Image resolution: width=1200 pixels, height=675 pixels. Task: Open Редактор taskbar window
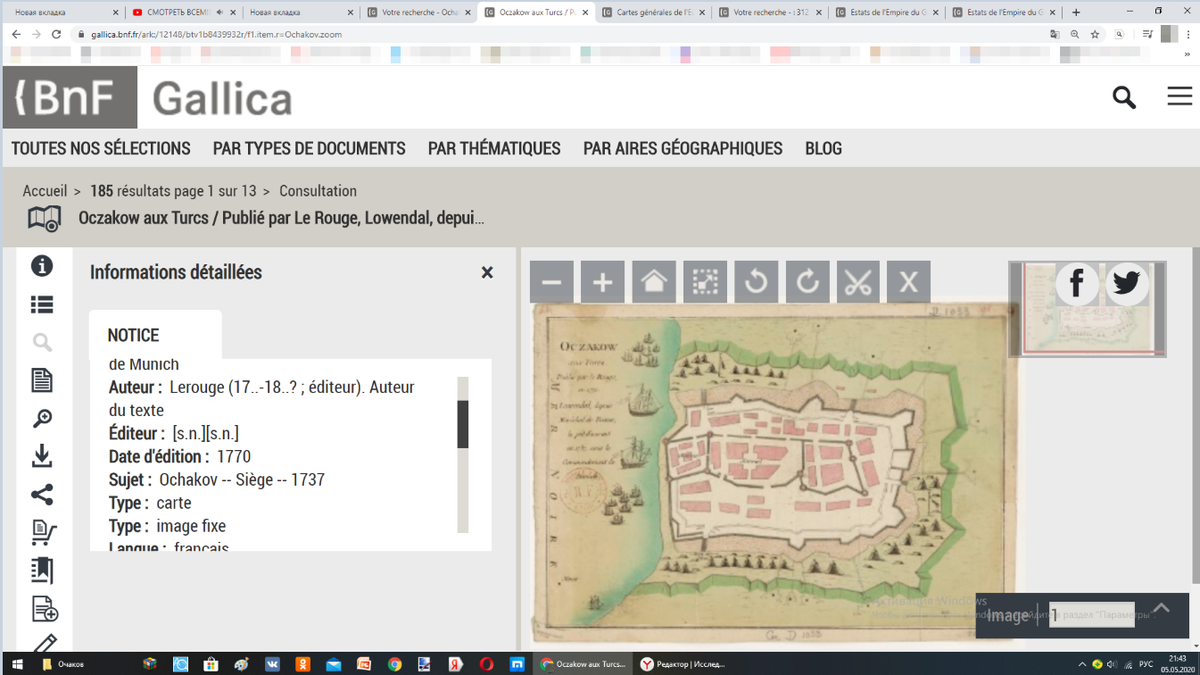[685, 664]
